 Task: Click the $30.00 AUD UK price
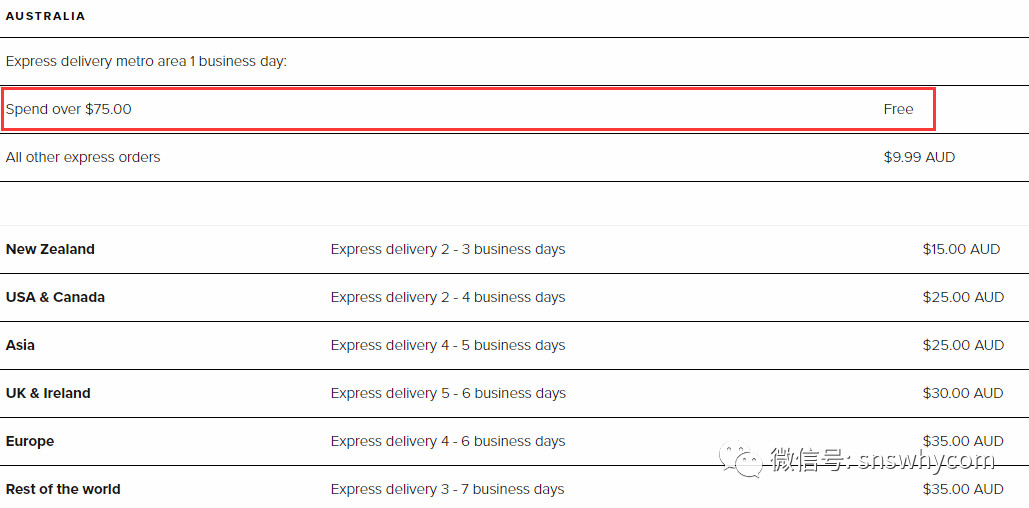963,393
